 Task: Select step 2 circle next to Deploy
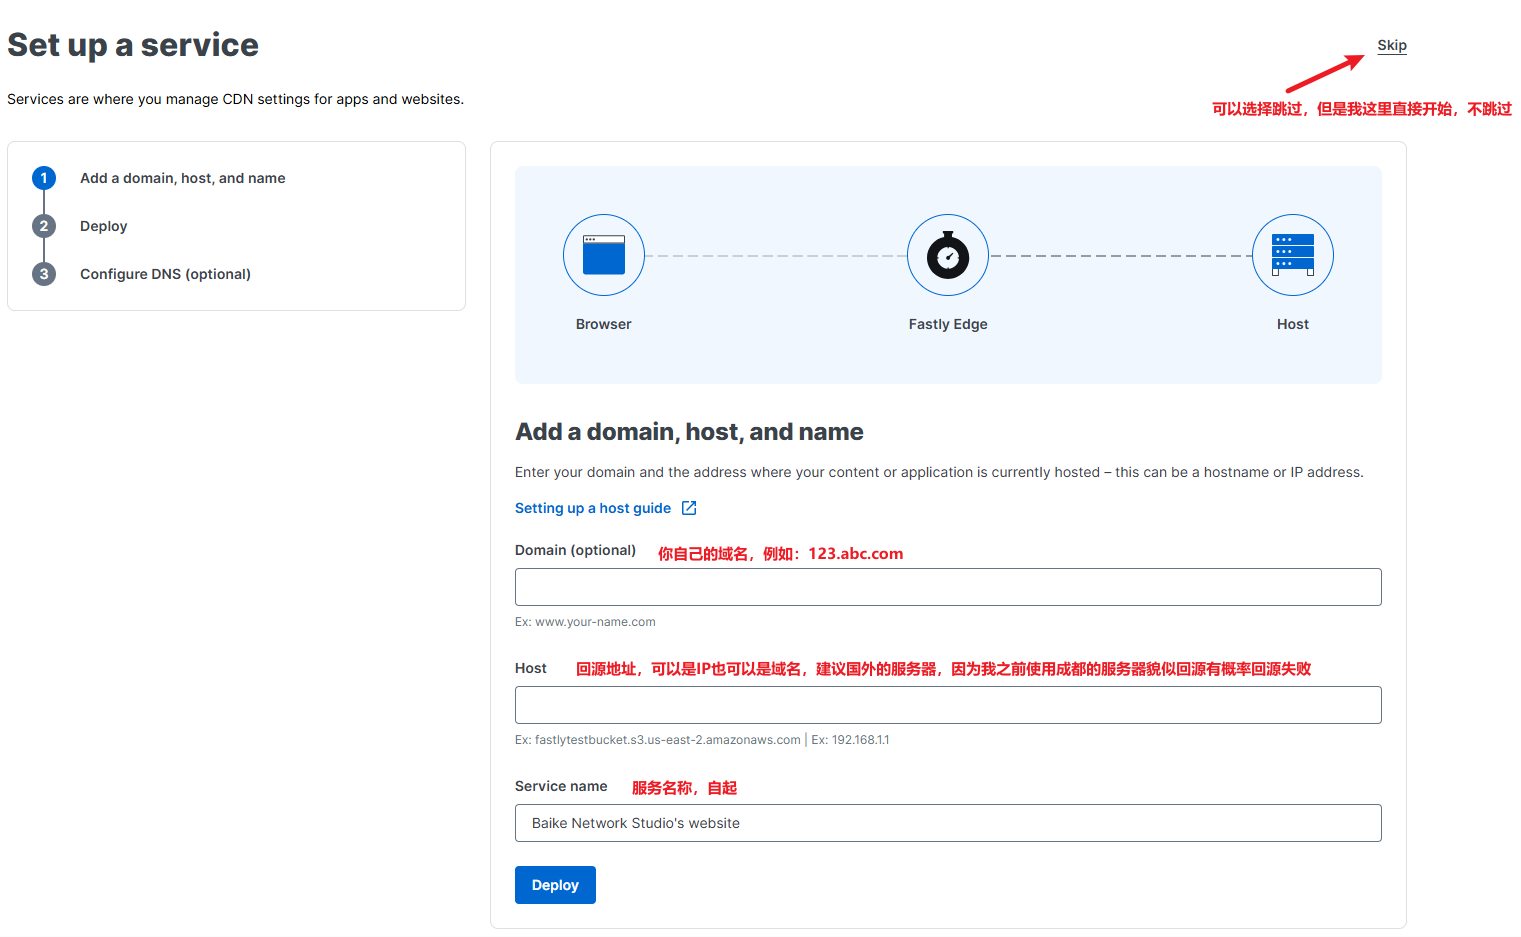[x=44, y=226]
